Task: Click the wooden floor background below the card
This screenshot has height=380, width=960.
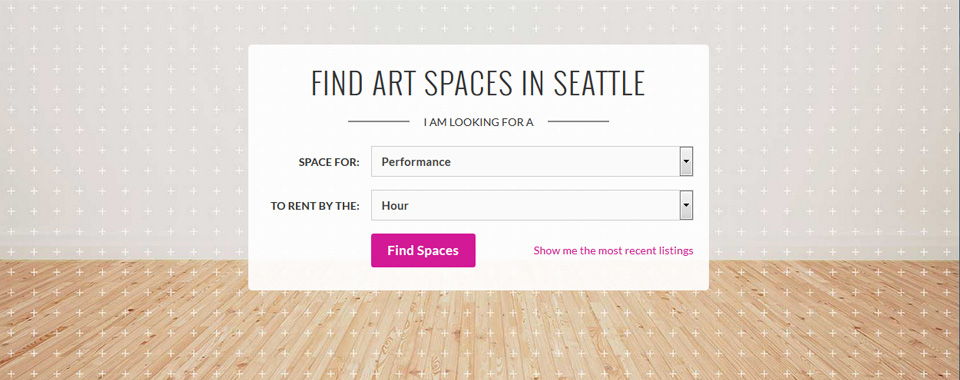Action: click(478, 337)
